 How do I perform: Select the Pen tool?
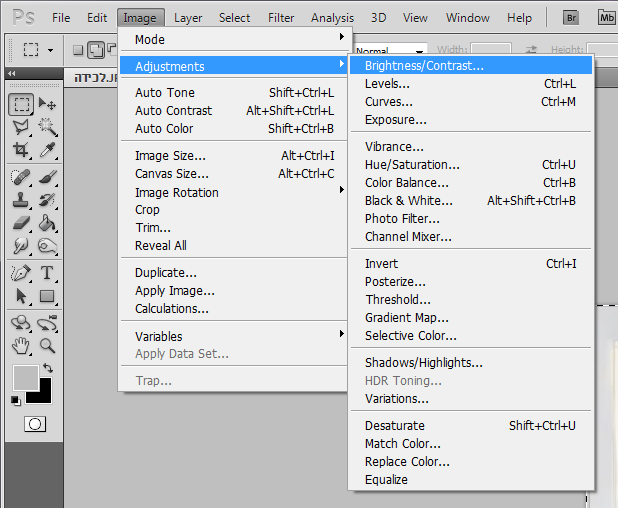(21, 273)
